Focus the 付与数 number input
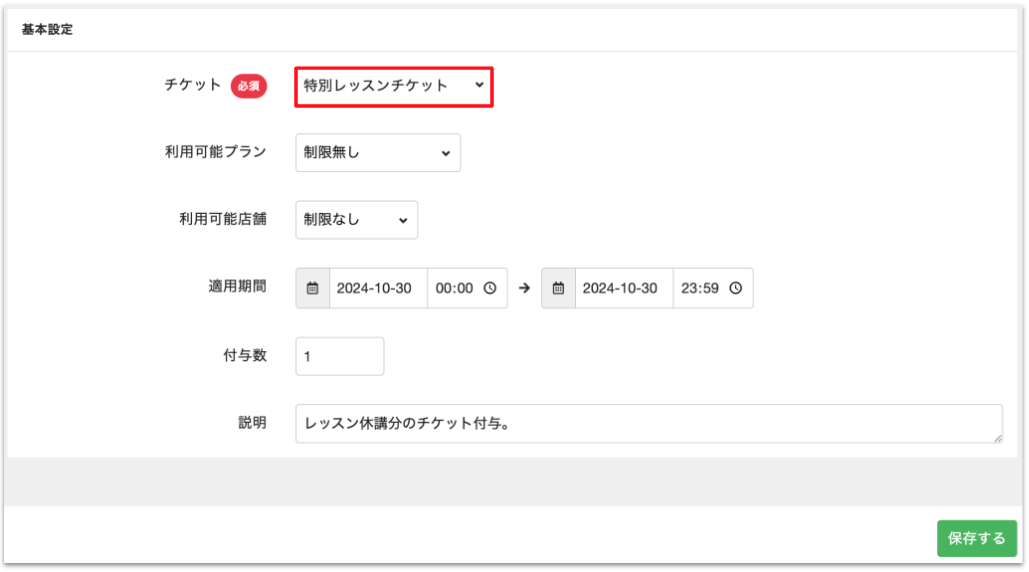 [x=340, y=356]
